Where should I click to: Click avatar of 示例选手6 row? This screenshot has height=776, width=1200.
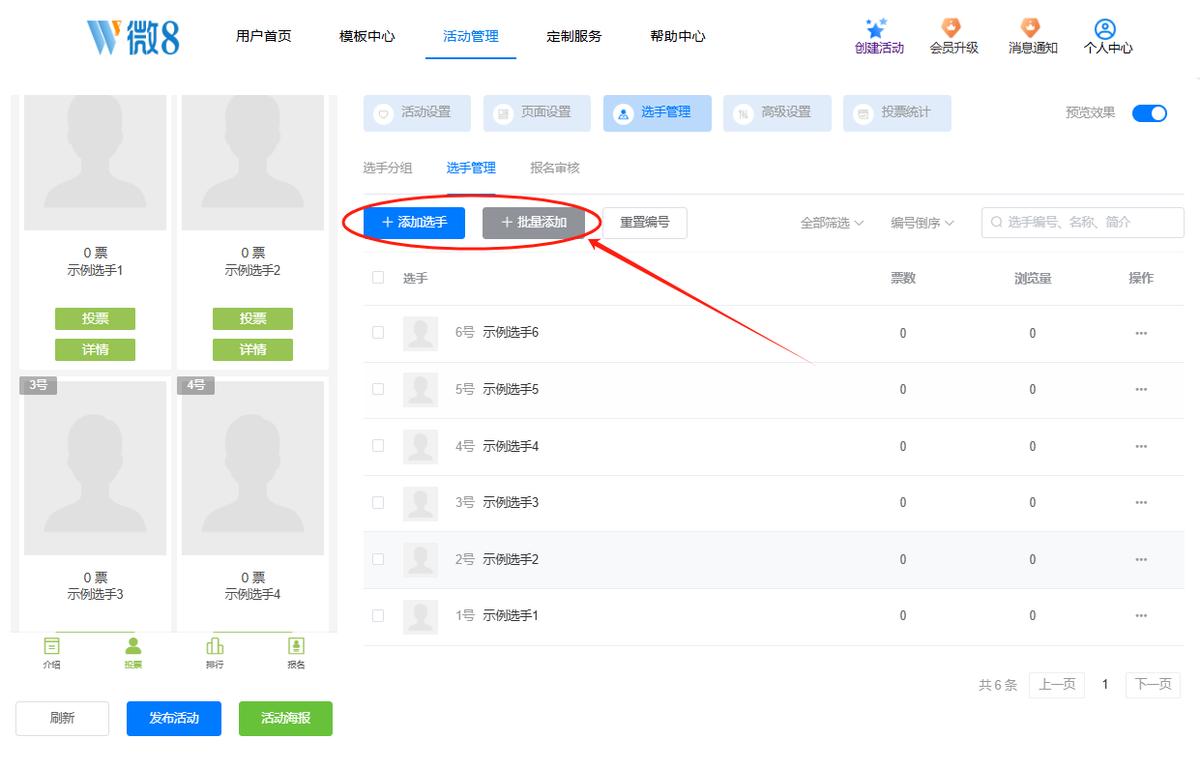(420, 333)
